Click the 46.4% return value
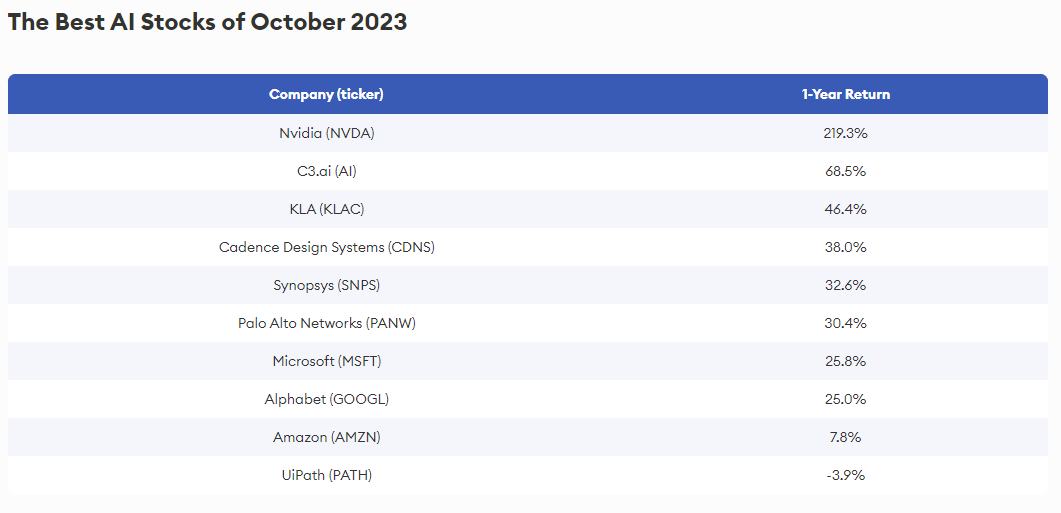 click(x=846, y=209)
